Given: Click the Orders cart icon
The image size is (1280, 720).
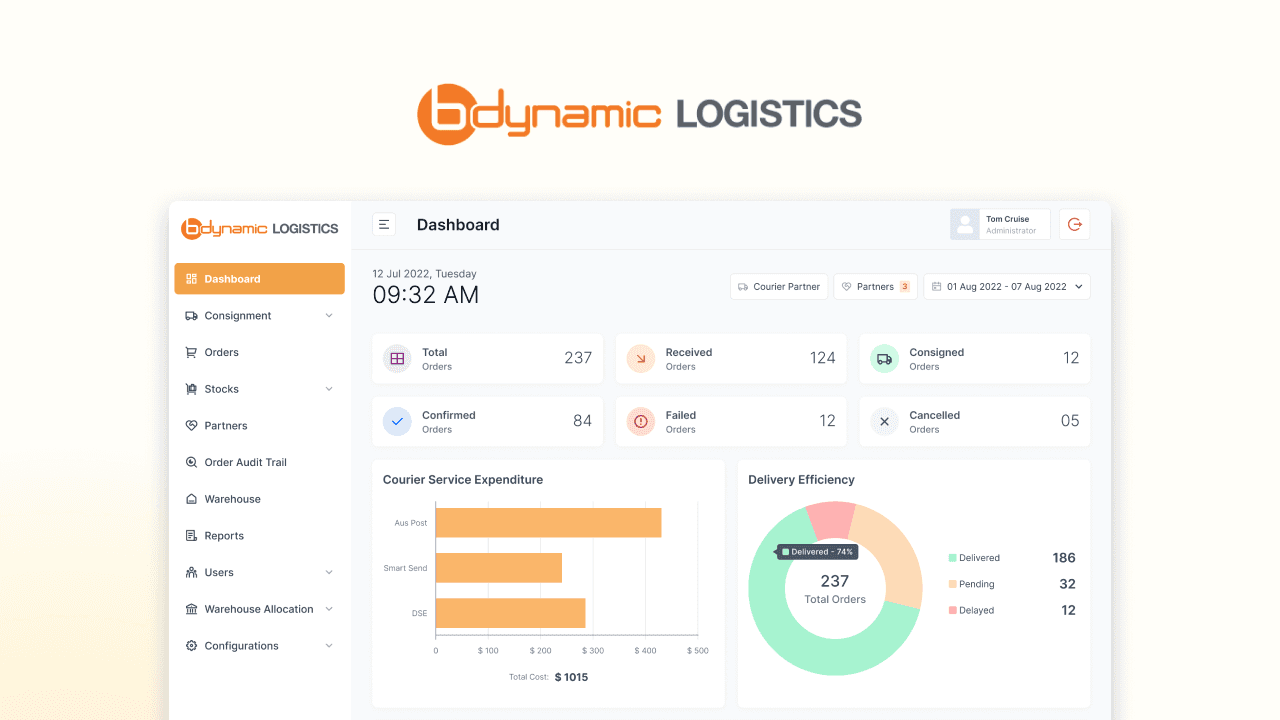Looking at the screenshot, I should (x=191, y=352).
